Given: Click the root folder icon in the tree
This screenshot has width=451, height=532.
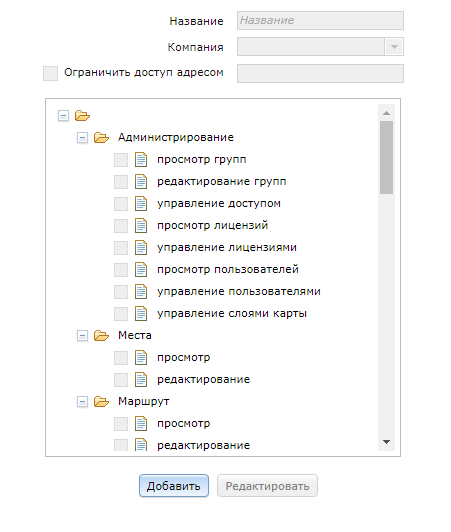Looking at the screenshot, I should (82, 116).
